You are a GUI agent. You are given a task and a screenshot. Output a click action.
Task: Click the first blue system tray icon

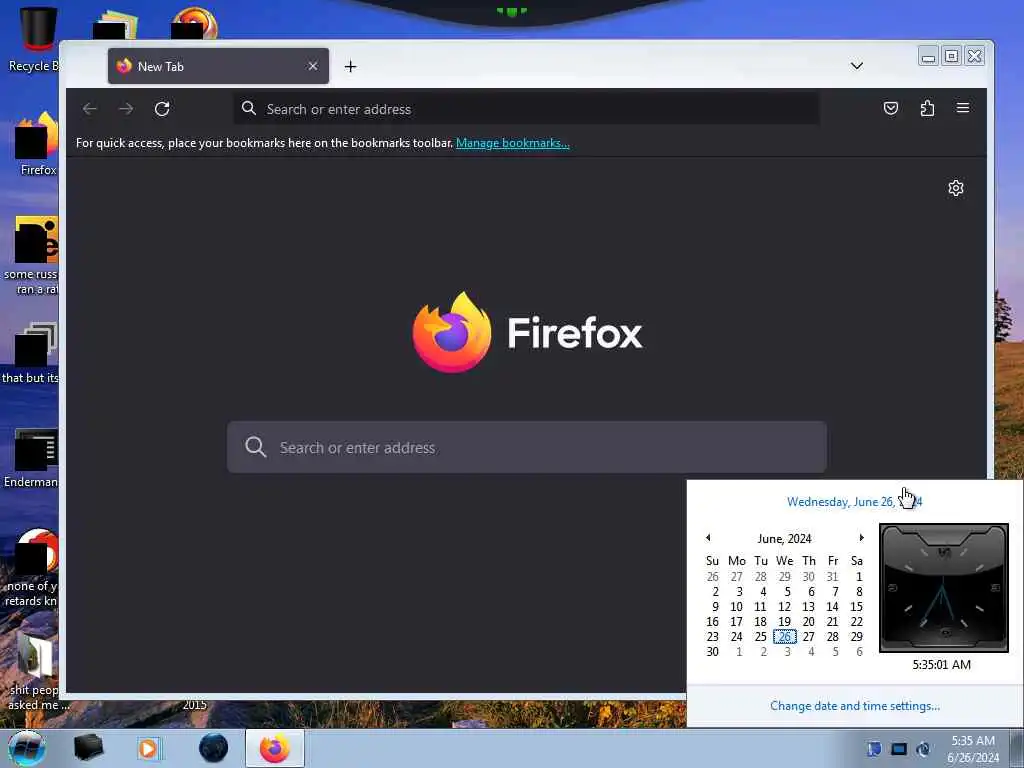tap(874, 749)
